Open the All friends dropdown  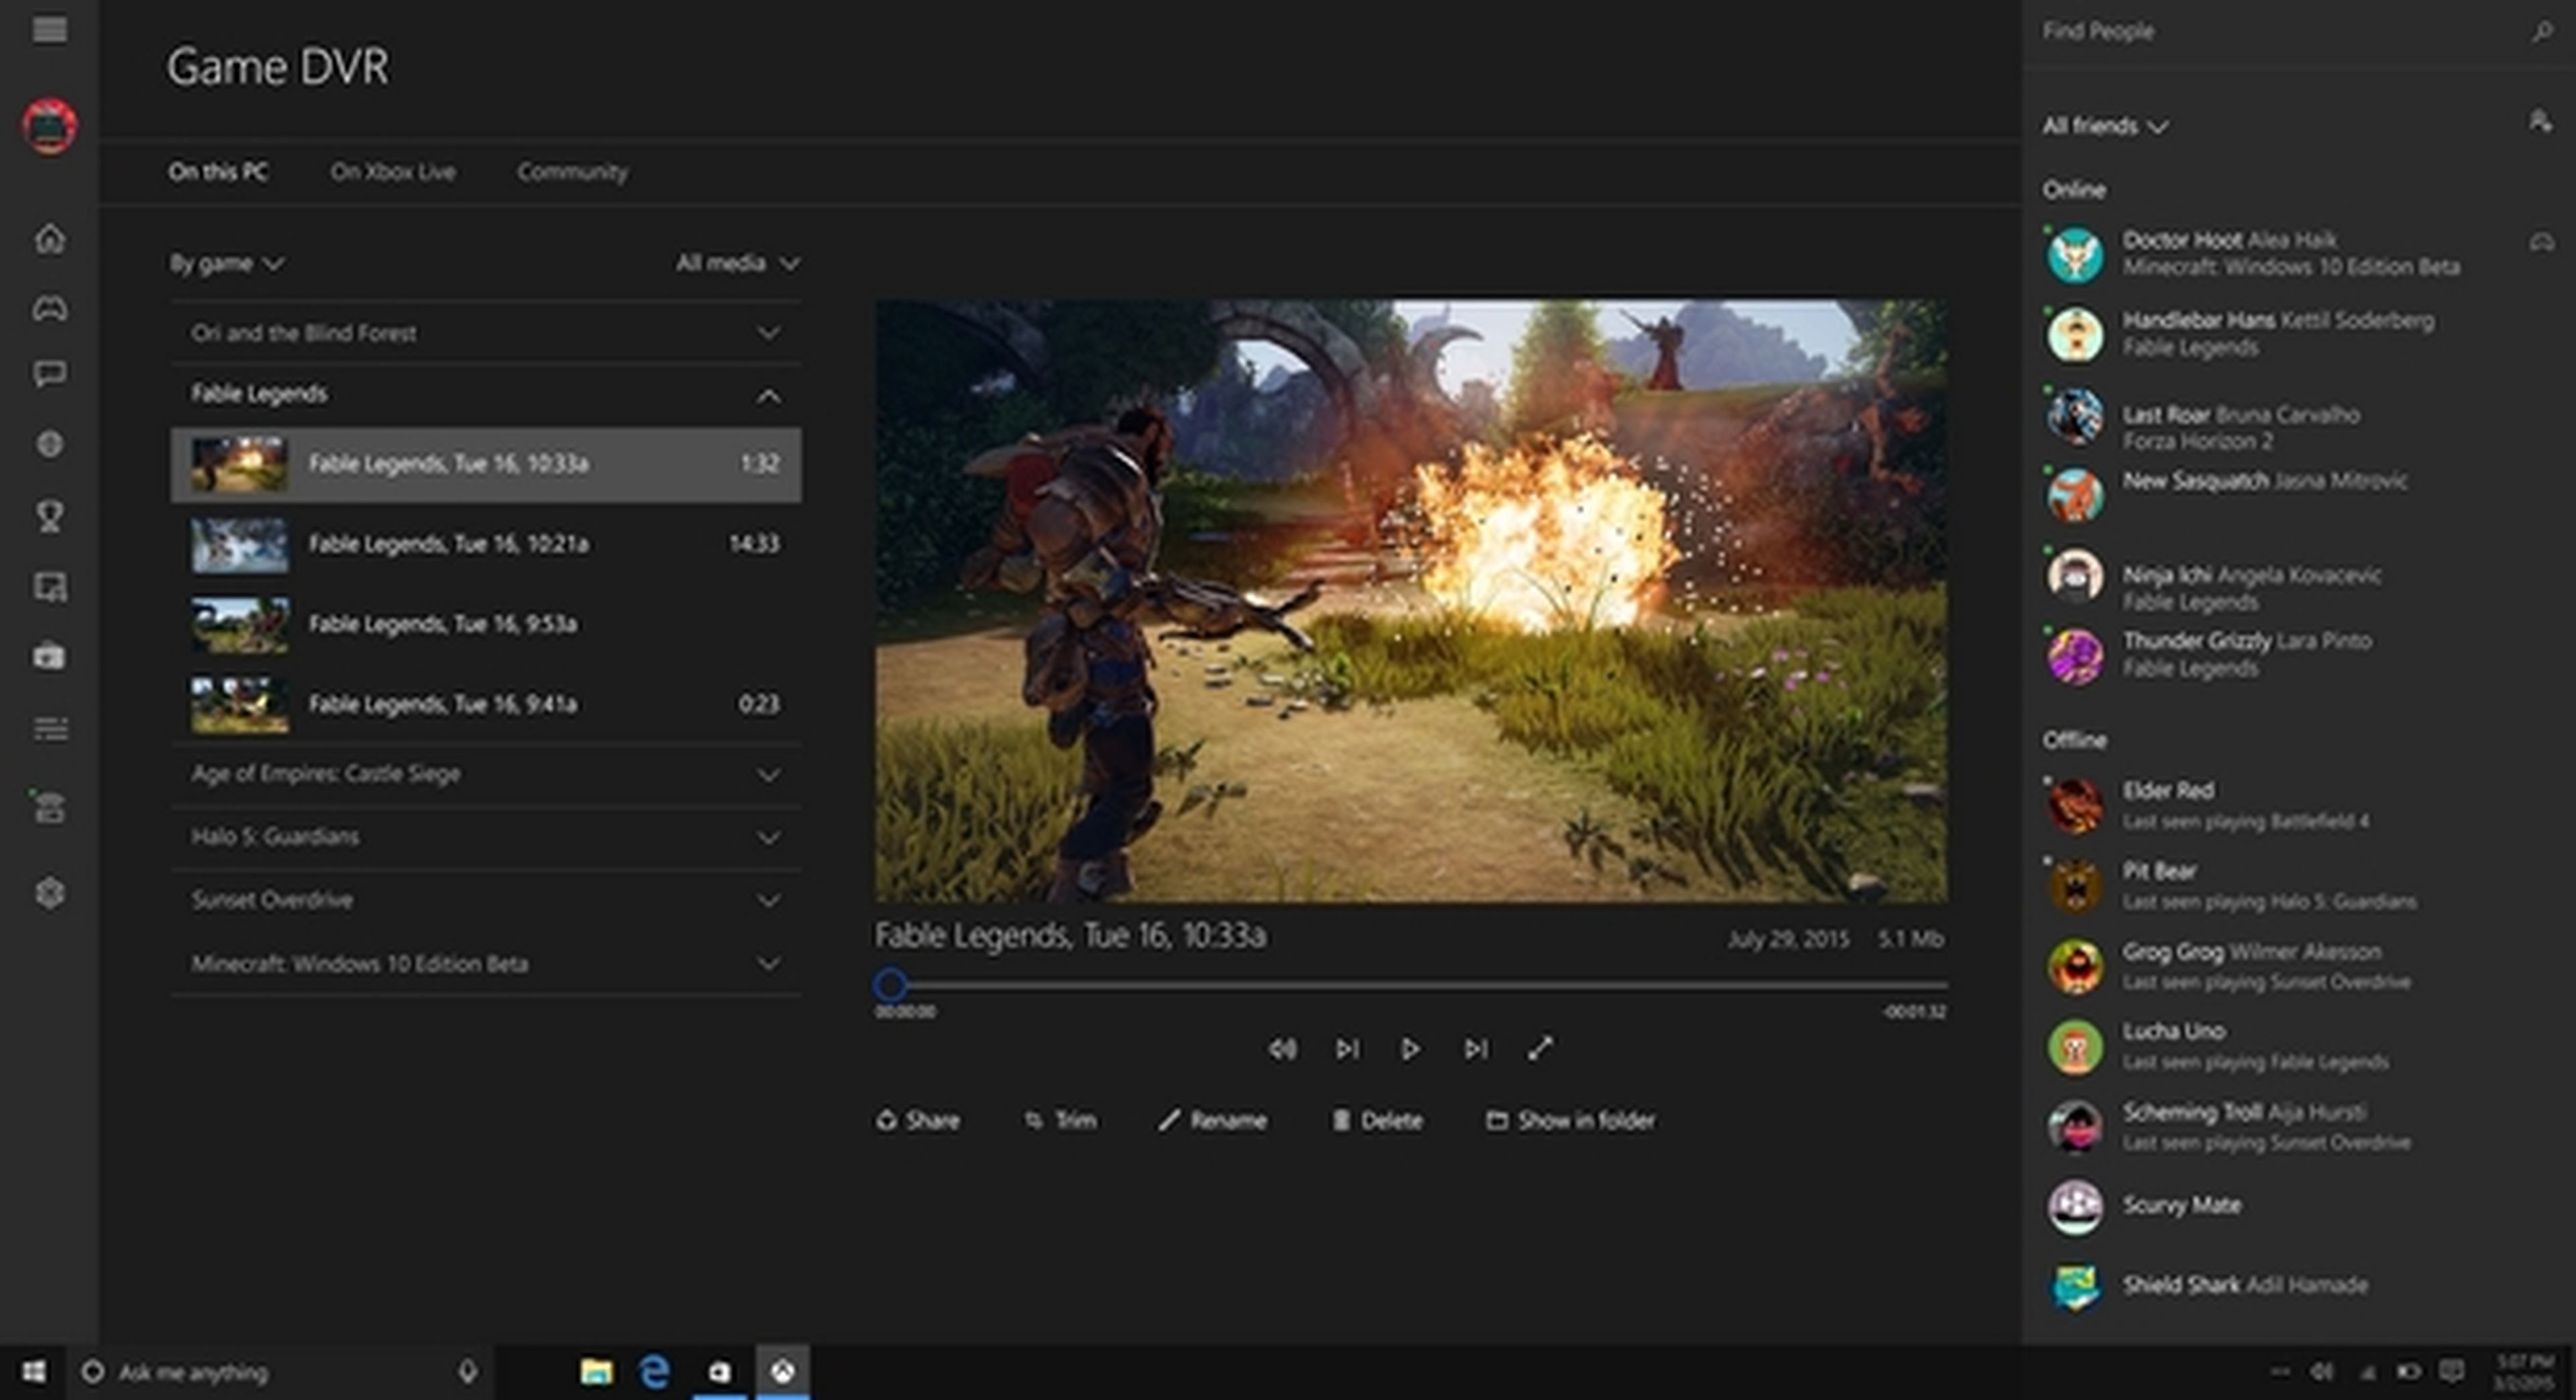click(2105, 126)
